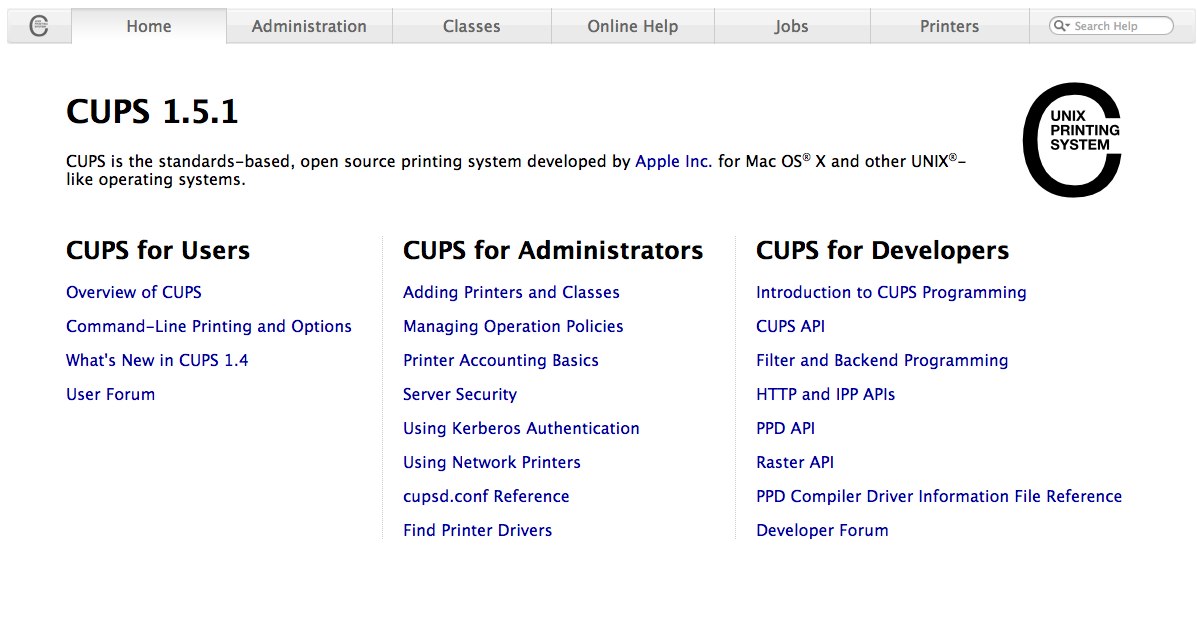Viewport: 1197px width, 641px height.
Task: Open the Home tab
Action: 149,26
